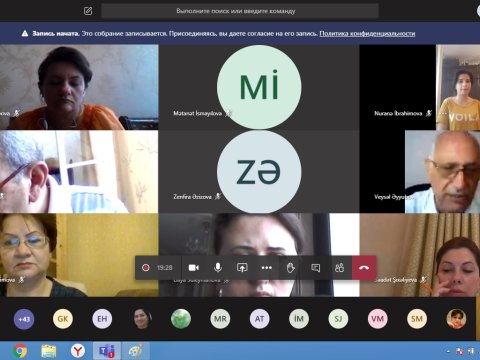Open more actions three-dot menu

(x=267, y=268)
